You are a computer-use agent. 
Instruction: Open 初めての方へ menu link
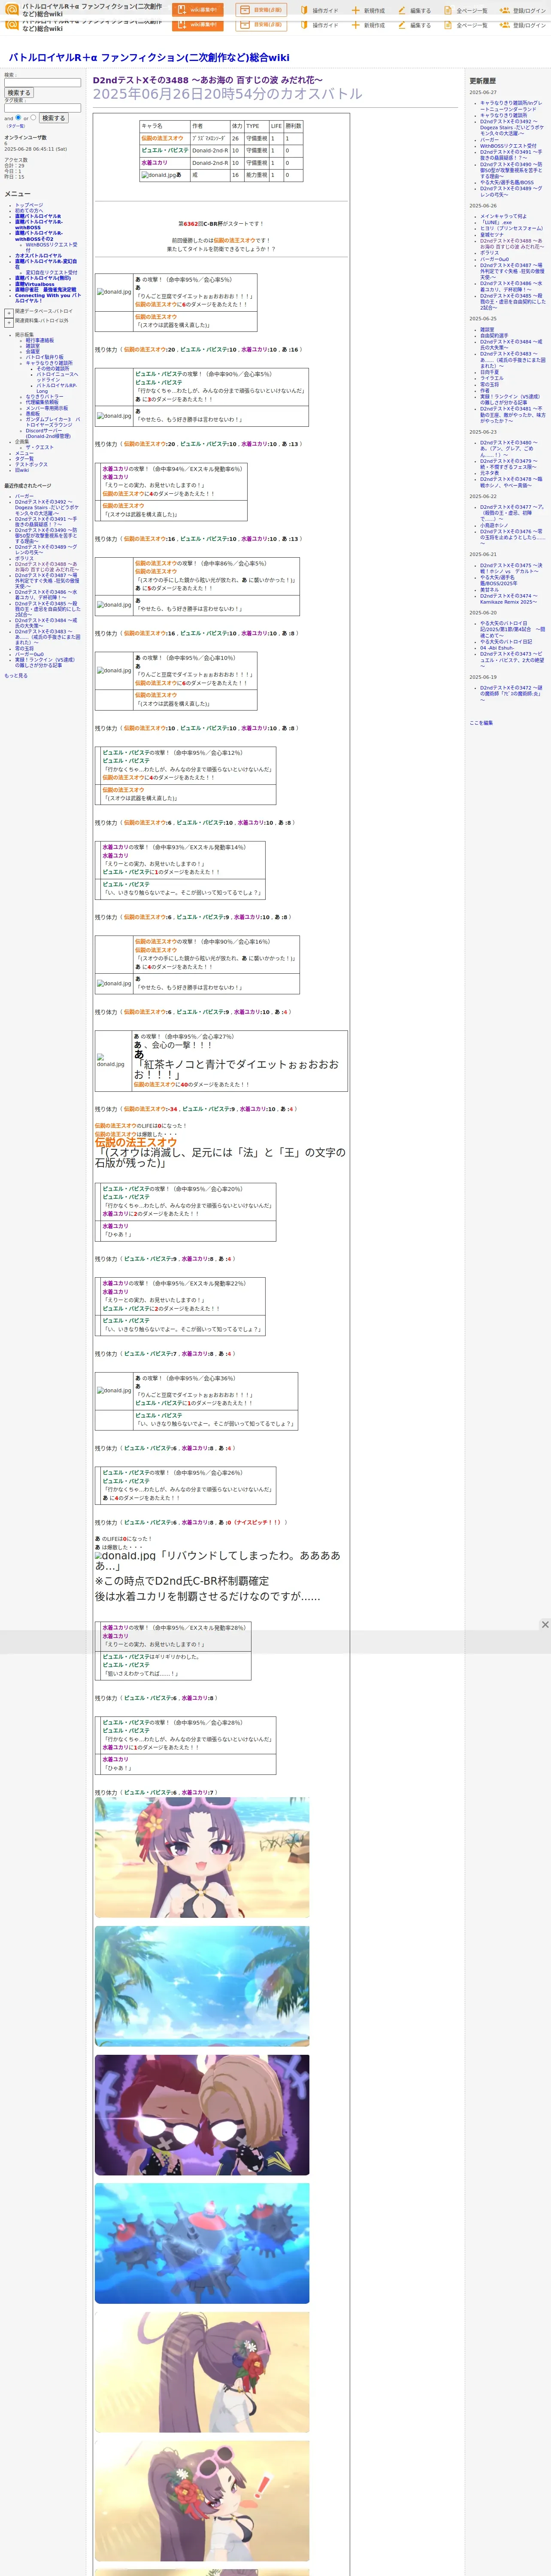(x=29, y=210)
